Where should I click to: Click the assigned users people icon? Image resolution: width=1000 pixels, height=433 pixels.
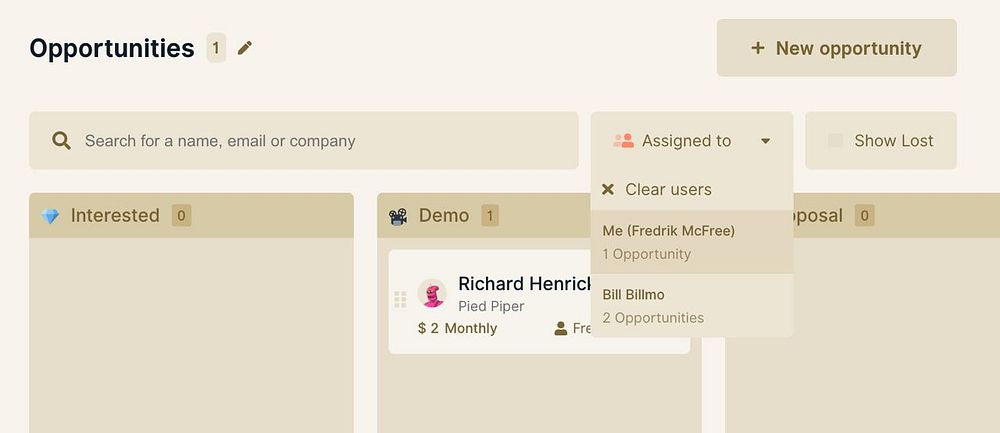click(624, 141)
